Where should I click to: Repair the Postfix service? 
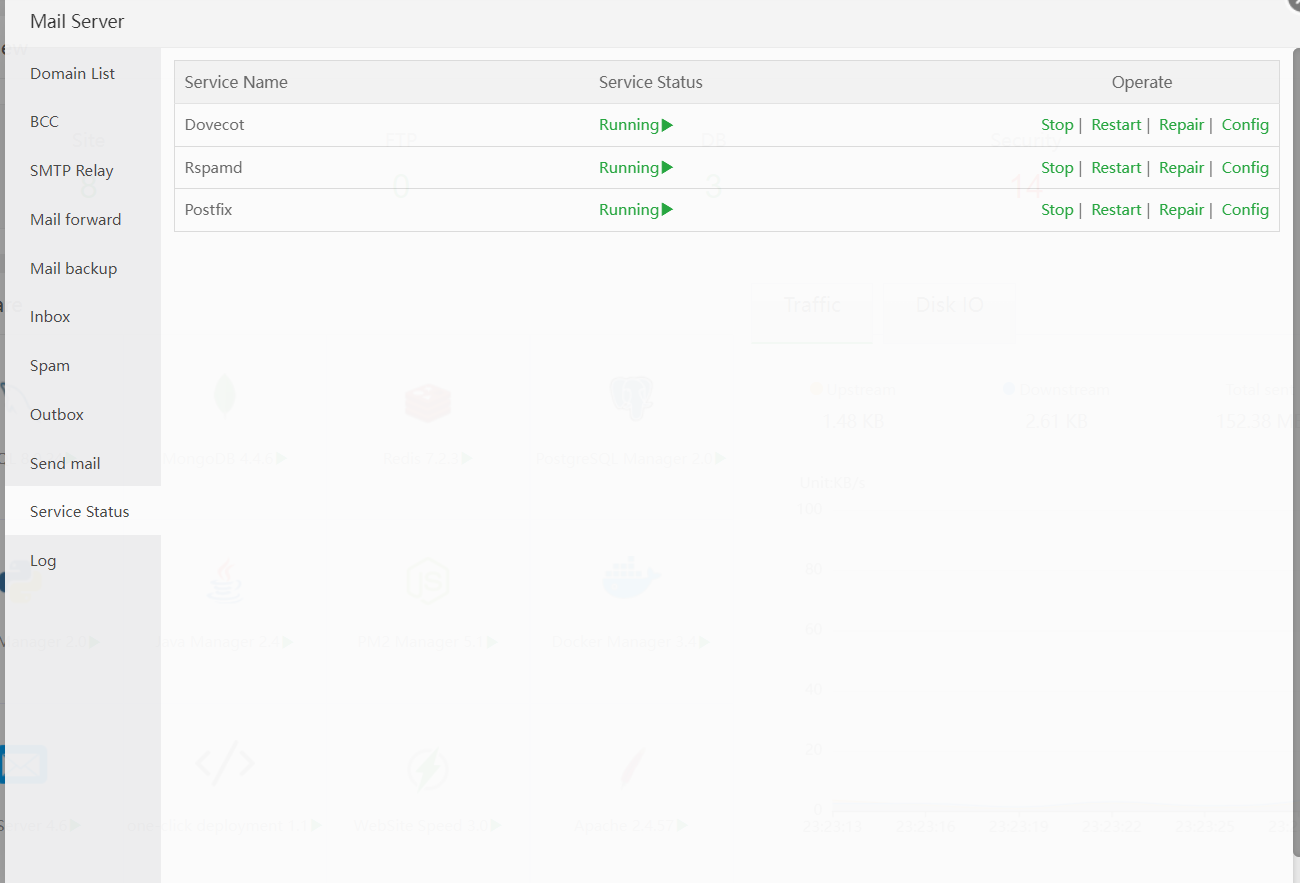1181,210
